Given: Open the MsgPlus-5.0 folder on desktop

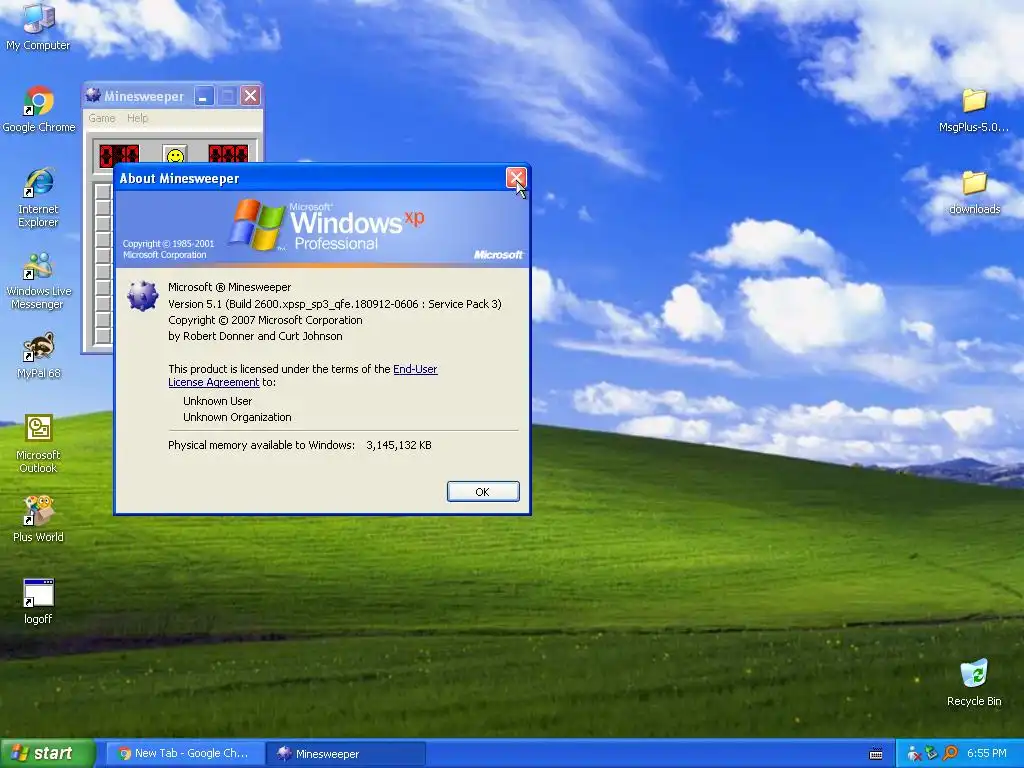Looking at the screenshot, I should [x=974, y=109].
